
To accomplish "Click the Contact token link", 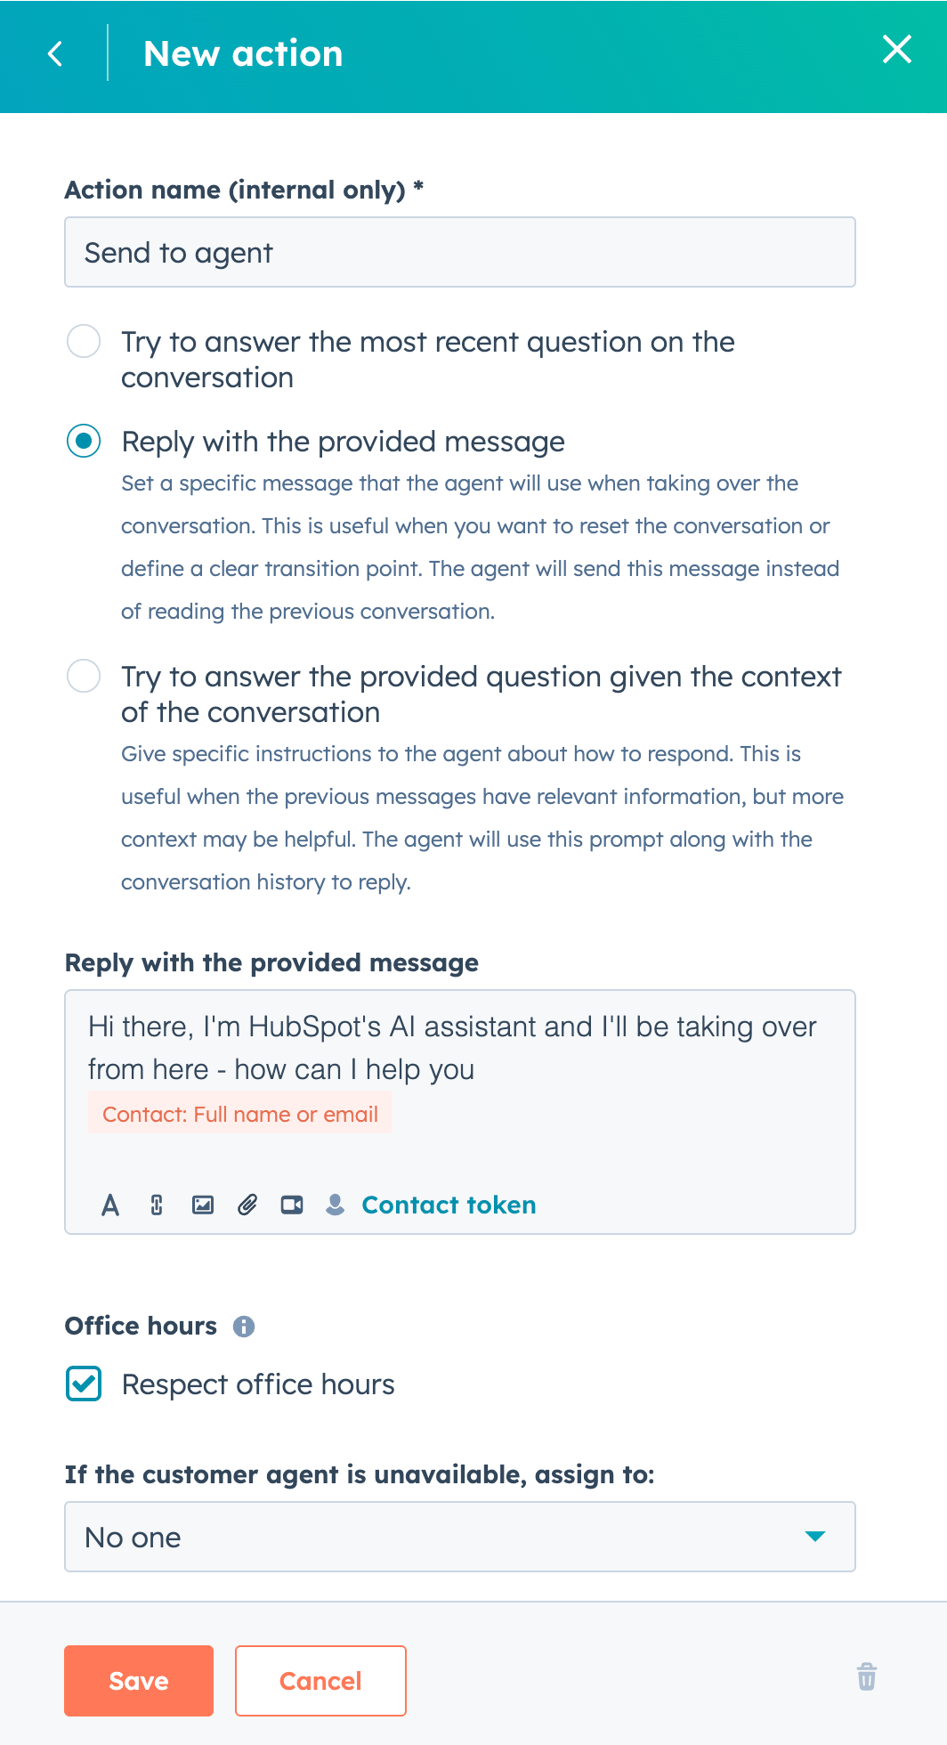I will pos(448,1205).
